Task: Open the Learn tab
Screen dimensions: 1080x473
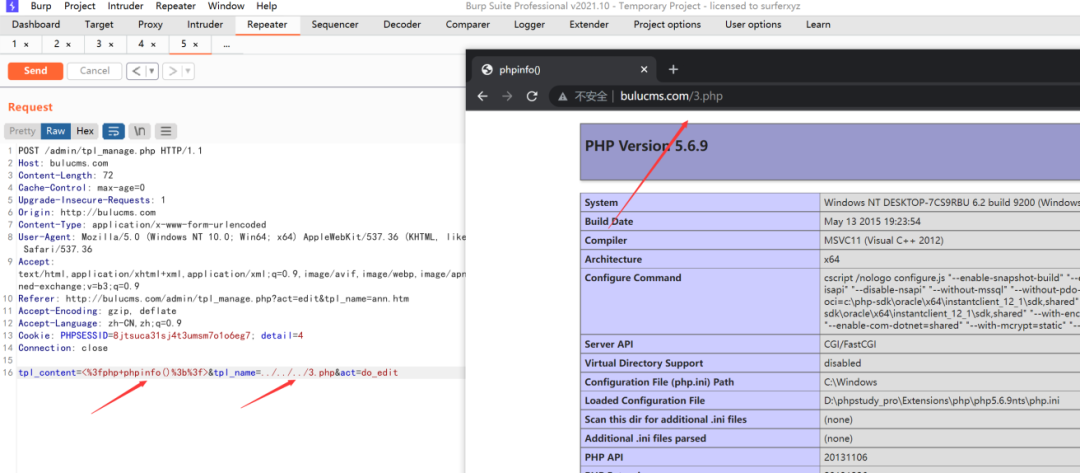Action: (x=818, y=25)
